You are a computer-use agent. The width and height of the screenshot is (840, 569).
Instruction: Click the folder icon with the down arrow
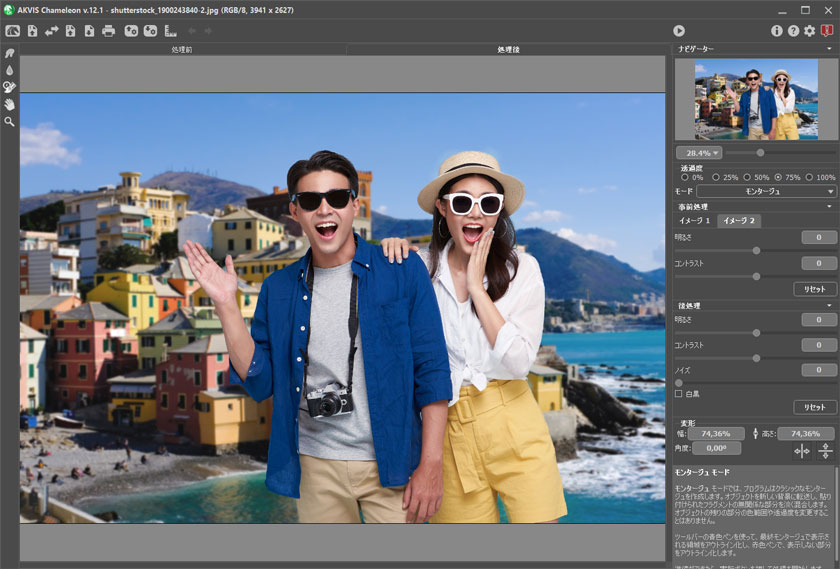point(151,31)
